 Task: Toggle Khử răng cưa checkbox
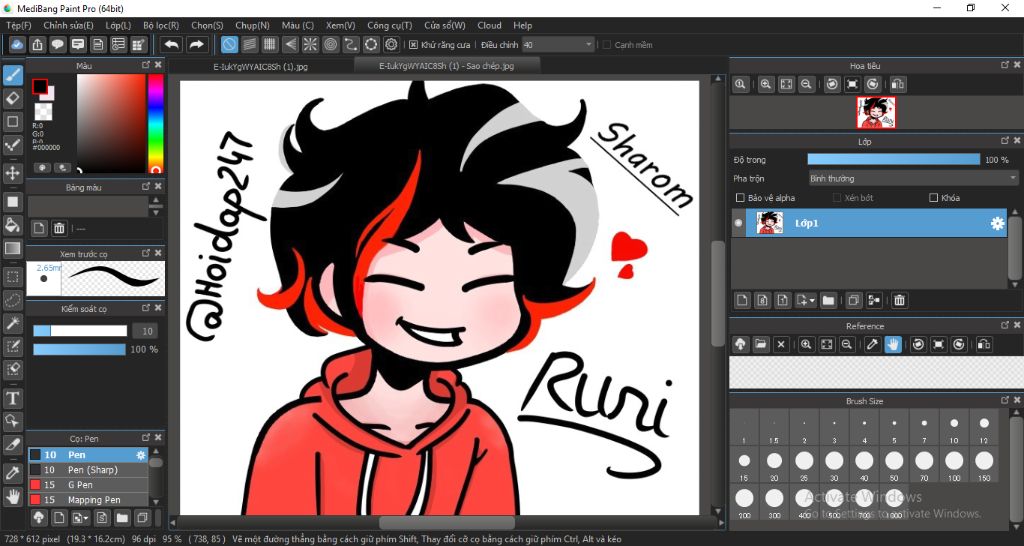coord(413,44)
